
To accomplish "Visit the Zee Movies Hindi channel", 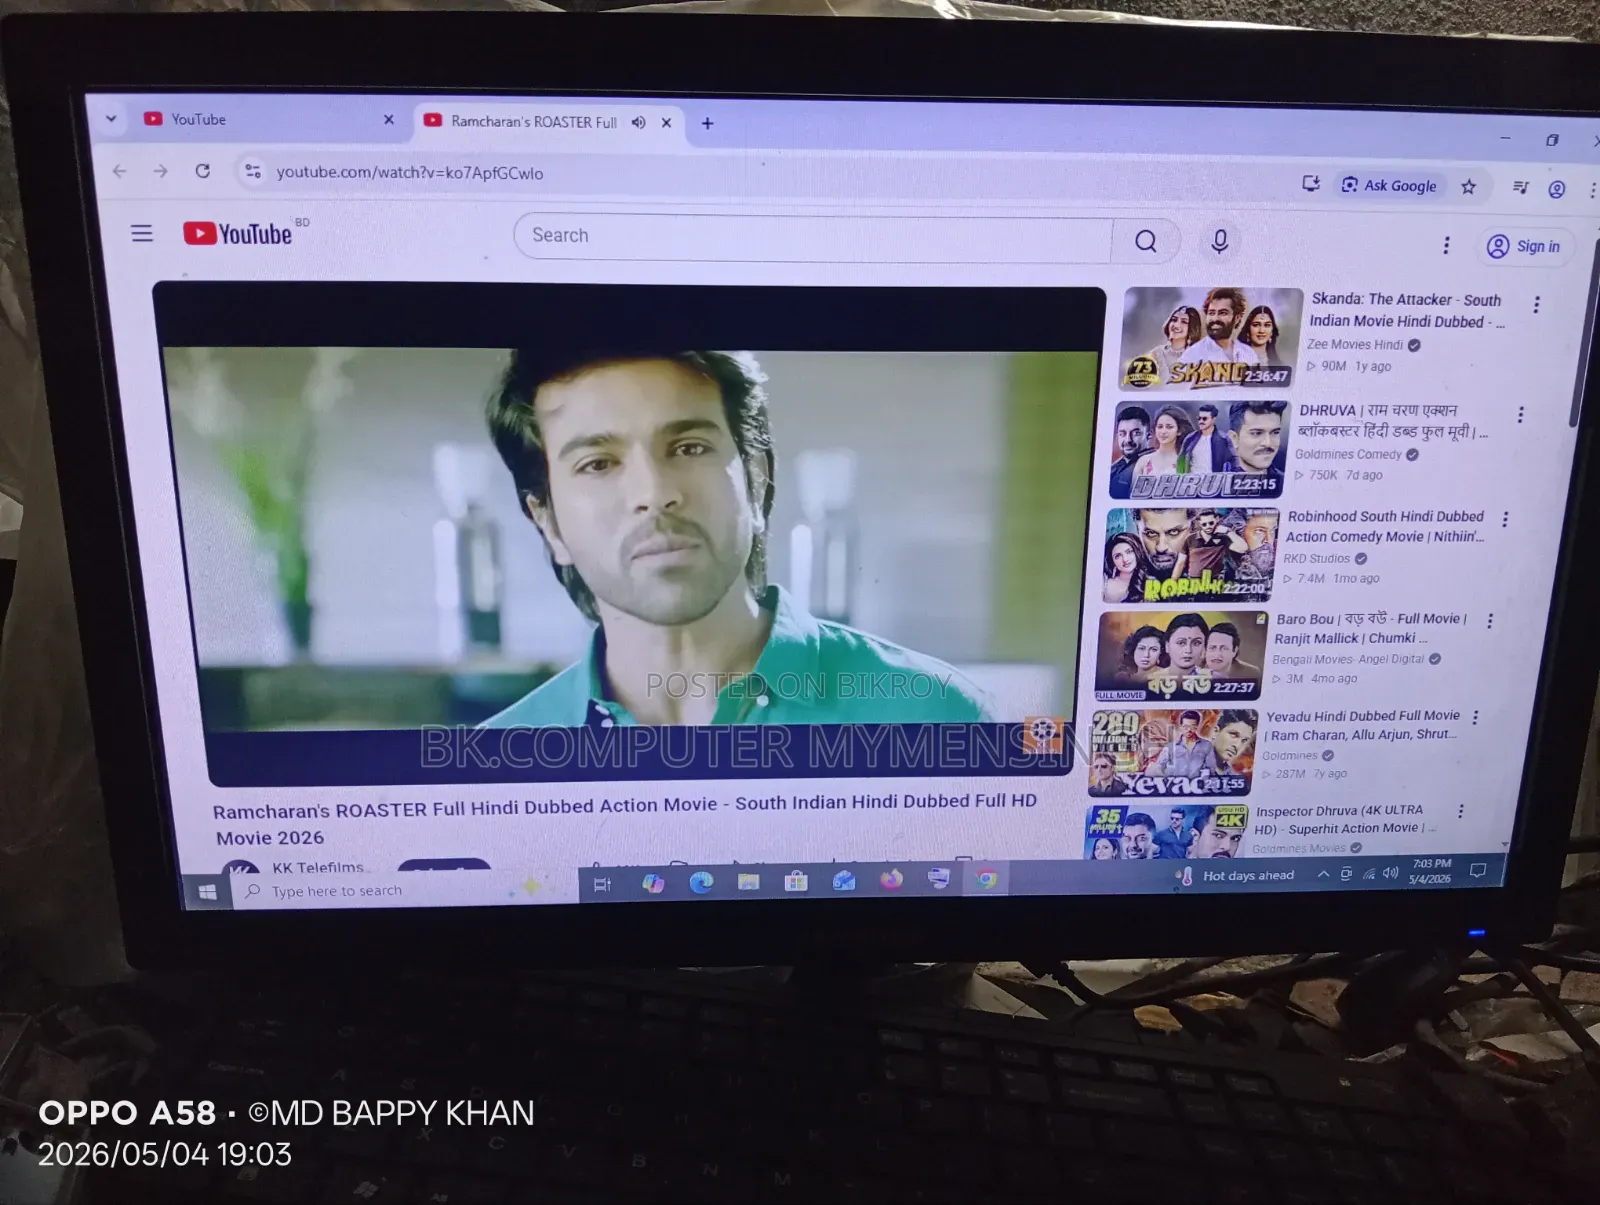I will tap(1355, 344).
